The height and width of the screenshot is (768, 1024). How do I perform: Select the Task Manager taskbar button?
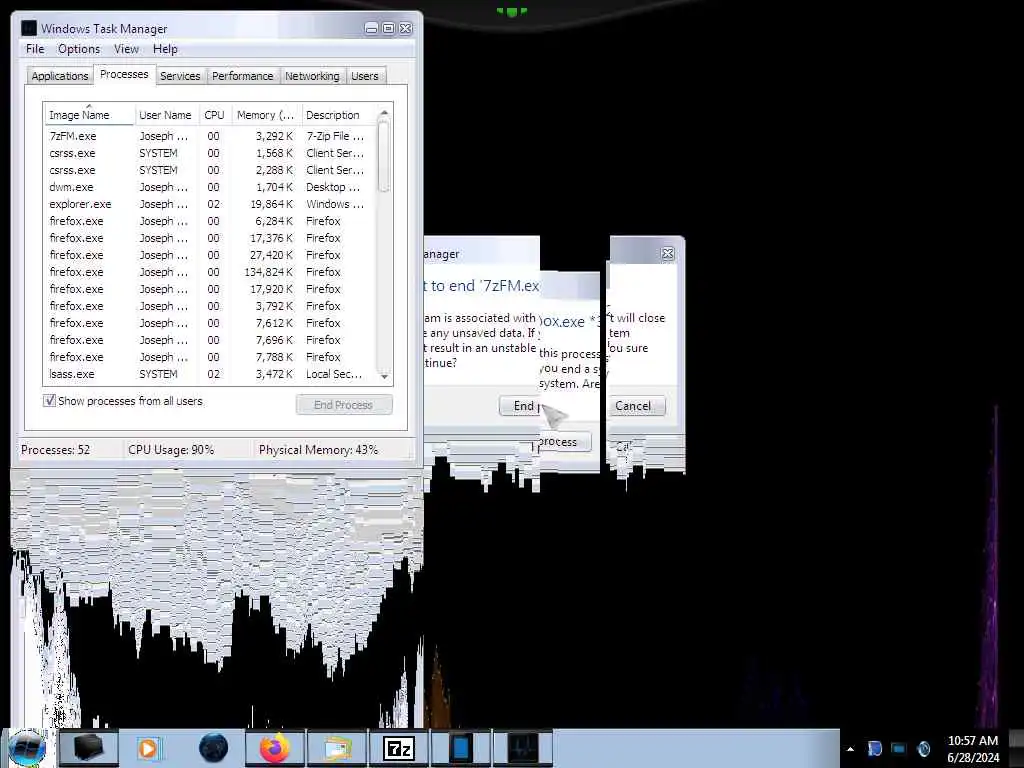tap(522, 748)
